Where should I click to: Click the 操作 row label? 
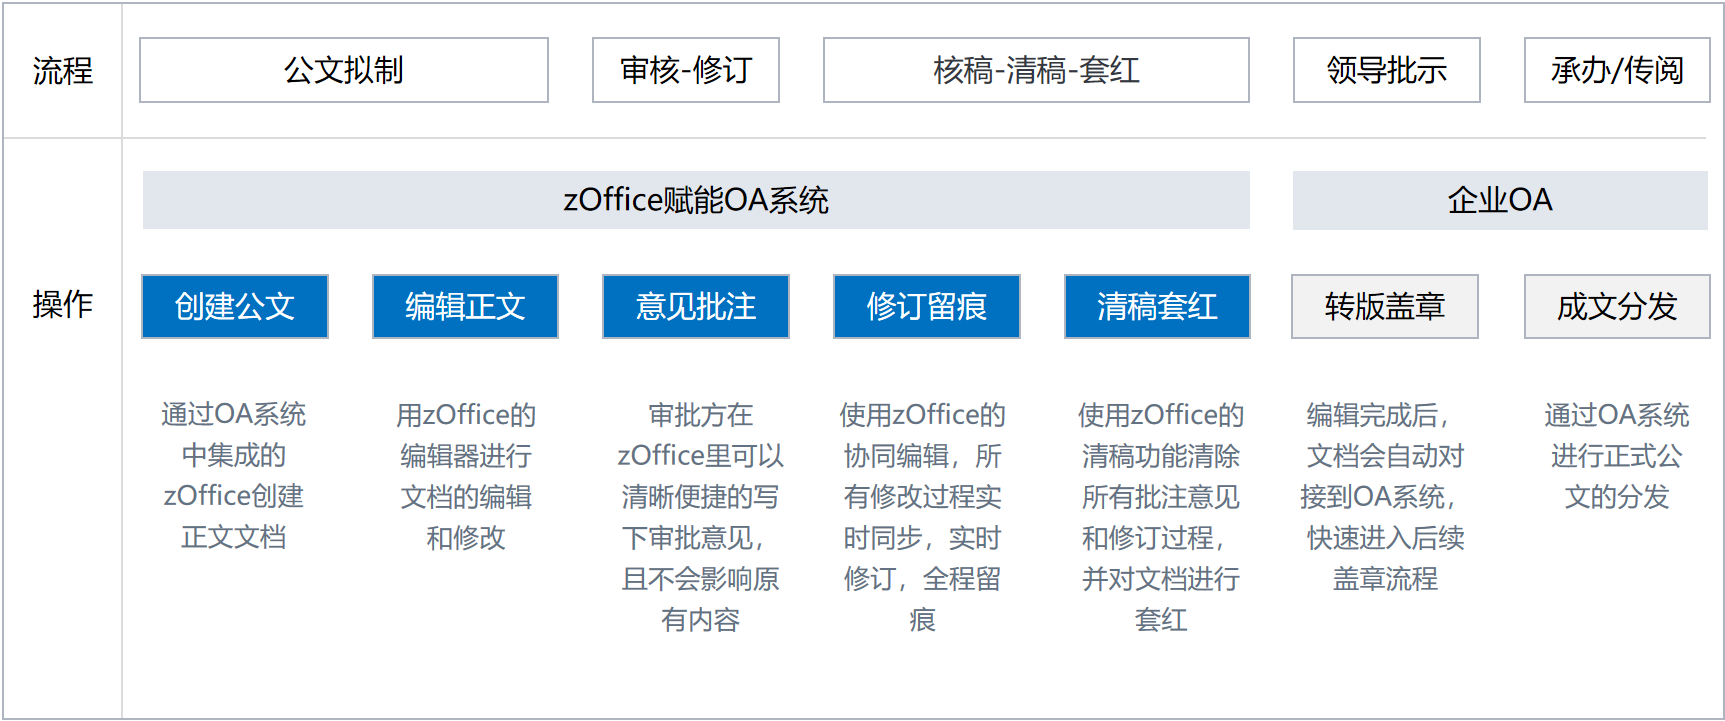tap(62, 304)
